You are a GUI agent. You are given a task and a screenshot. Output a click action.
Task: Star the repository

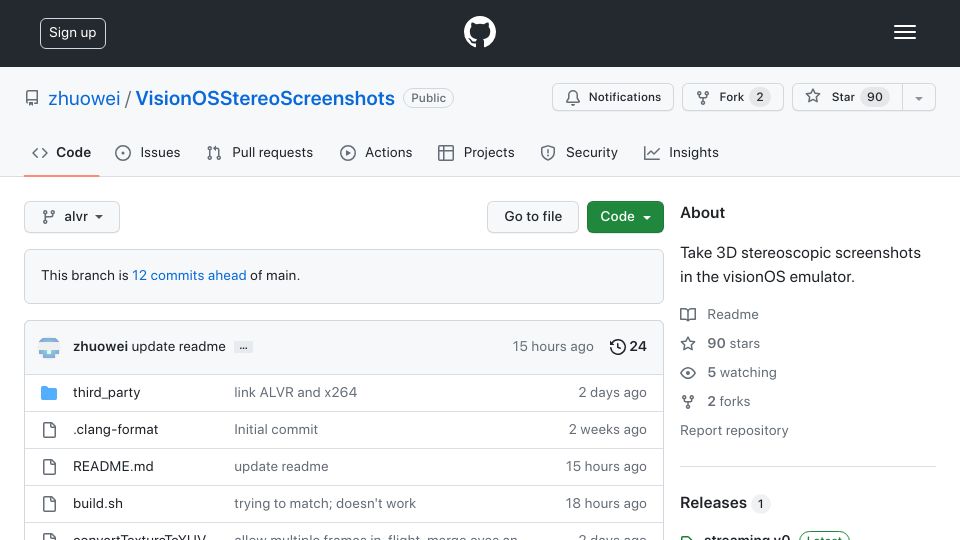(x=847, y=97)
